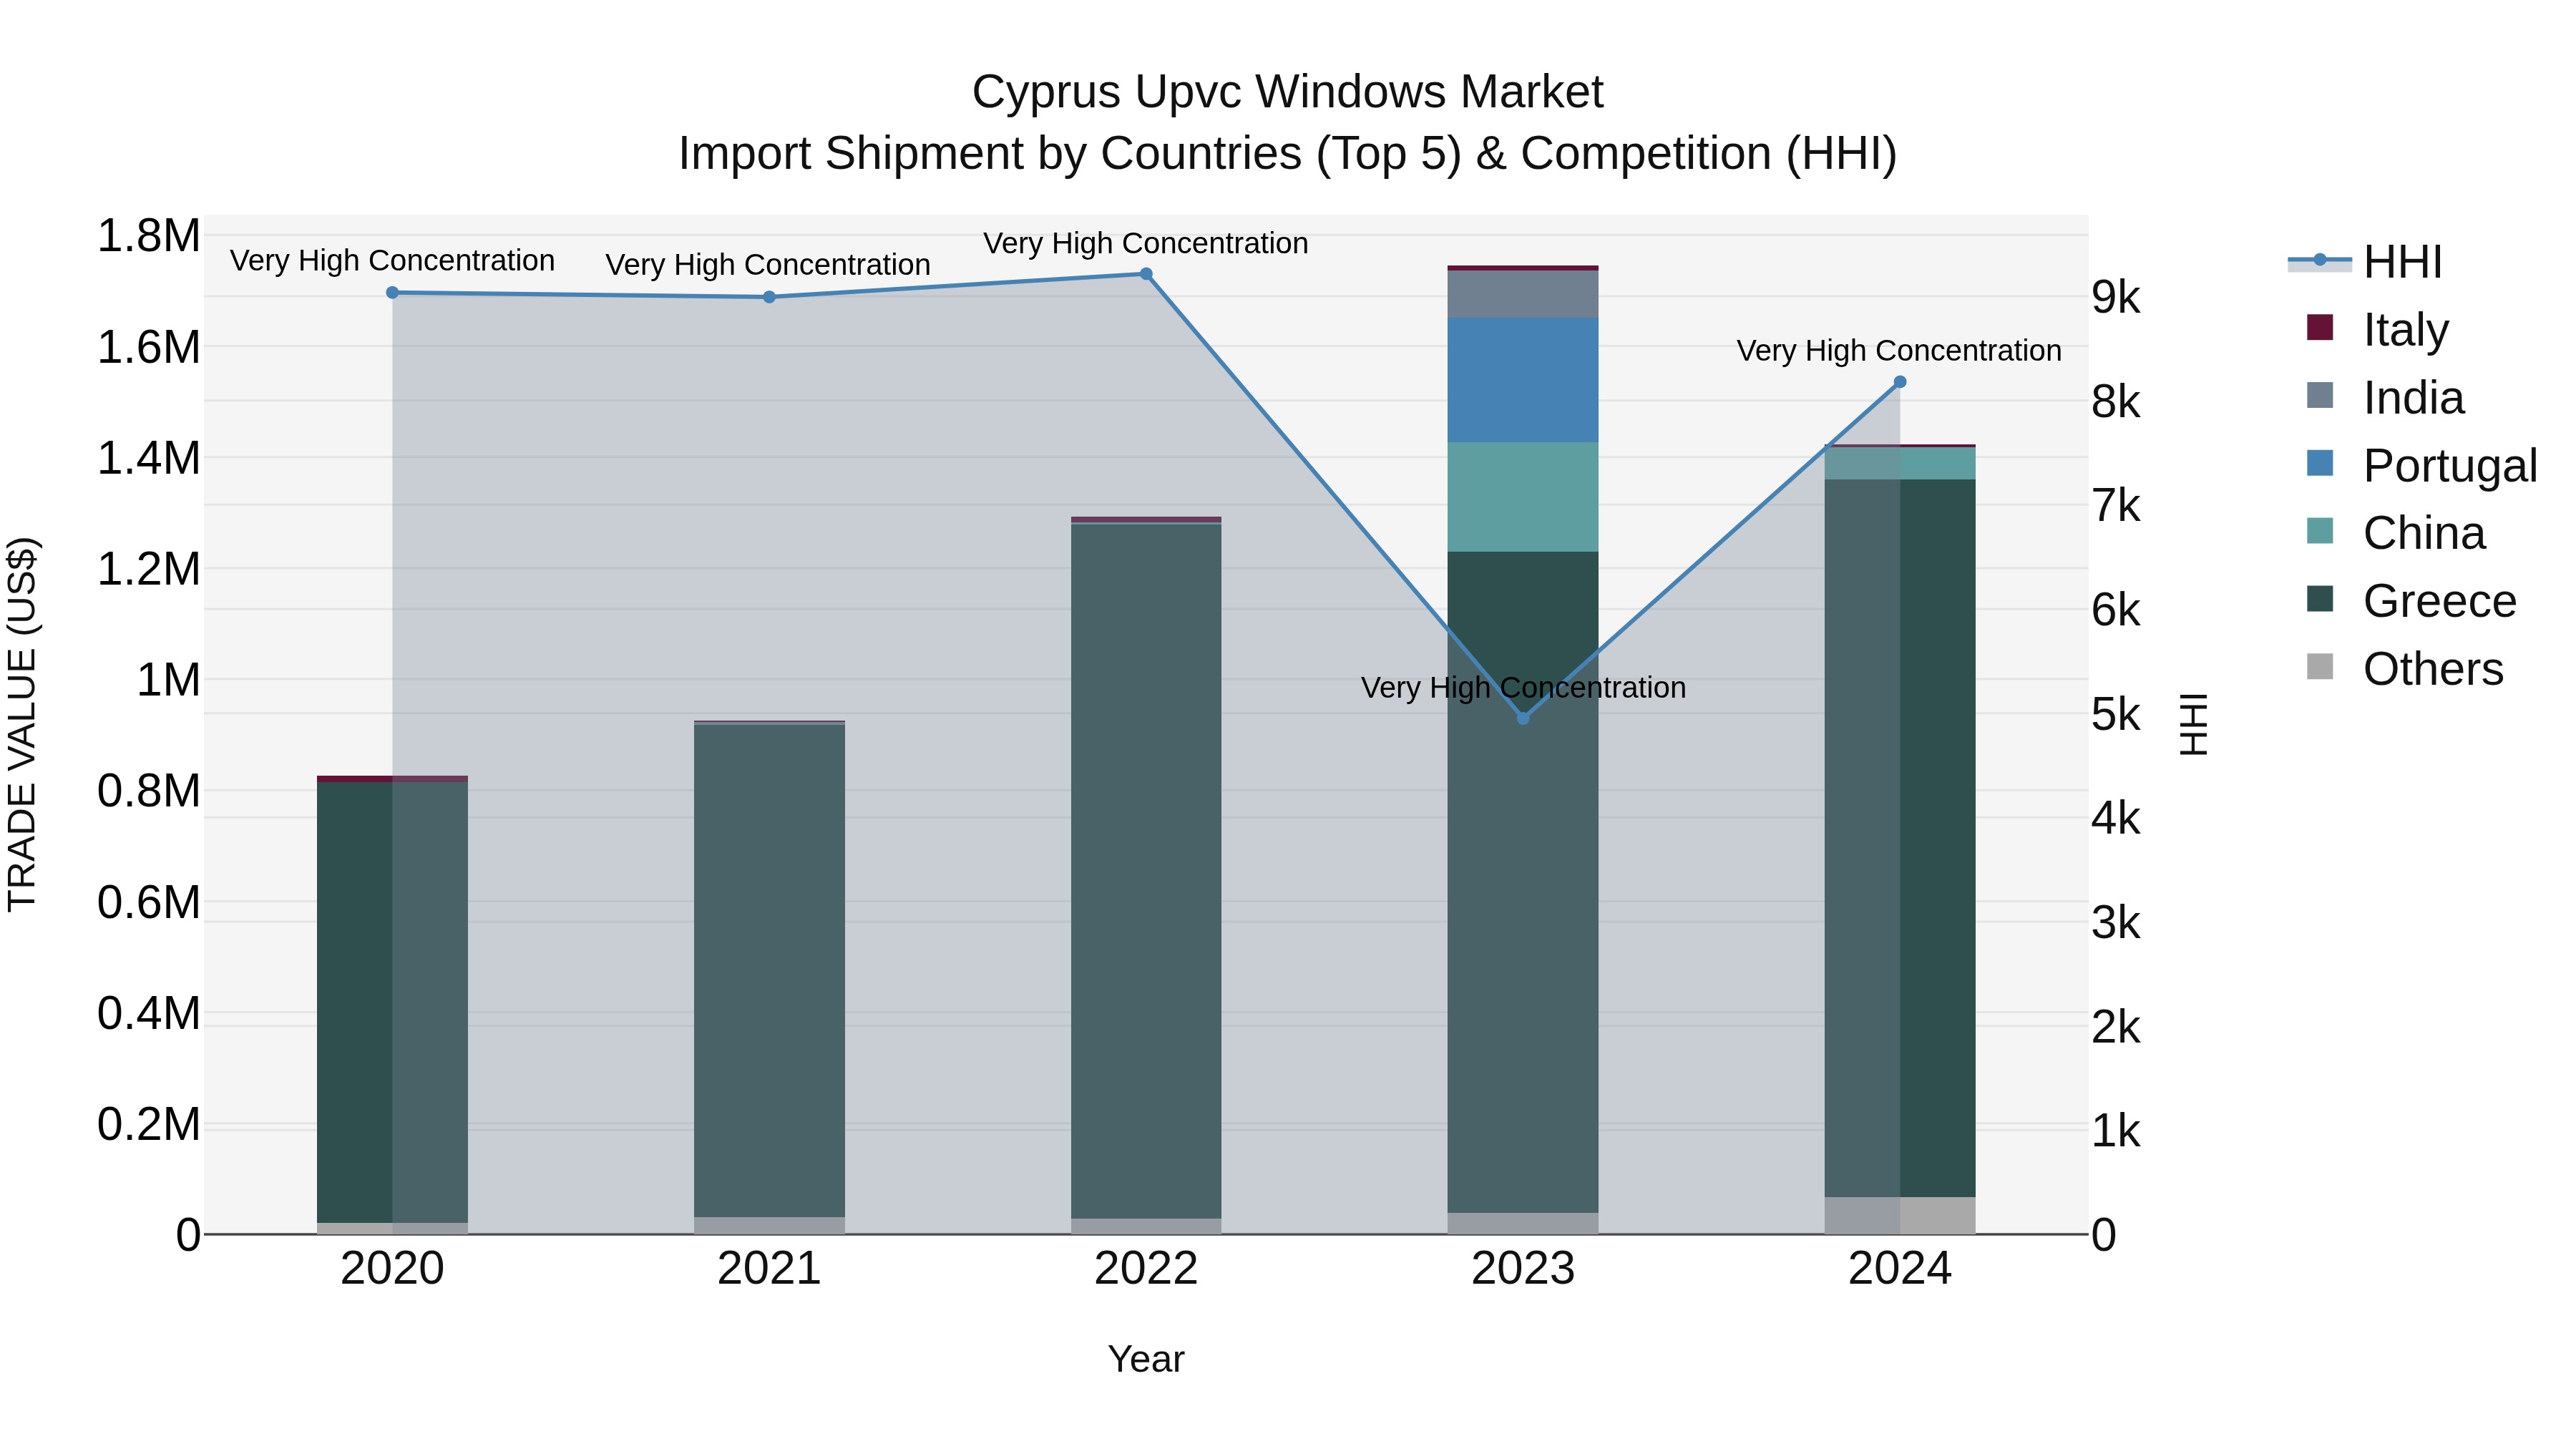Click the Year axis title
This screenshot has width=2576, height=1449.
1146,1360
